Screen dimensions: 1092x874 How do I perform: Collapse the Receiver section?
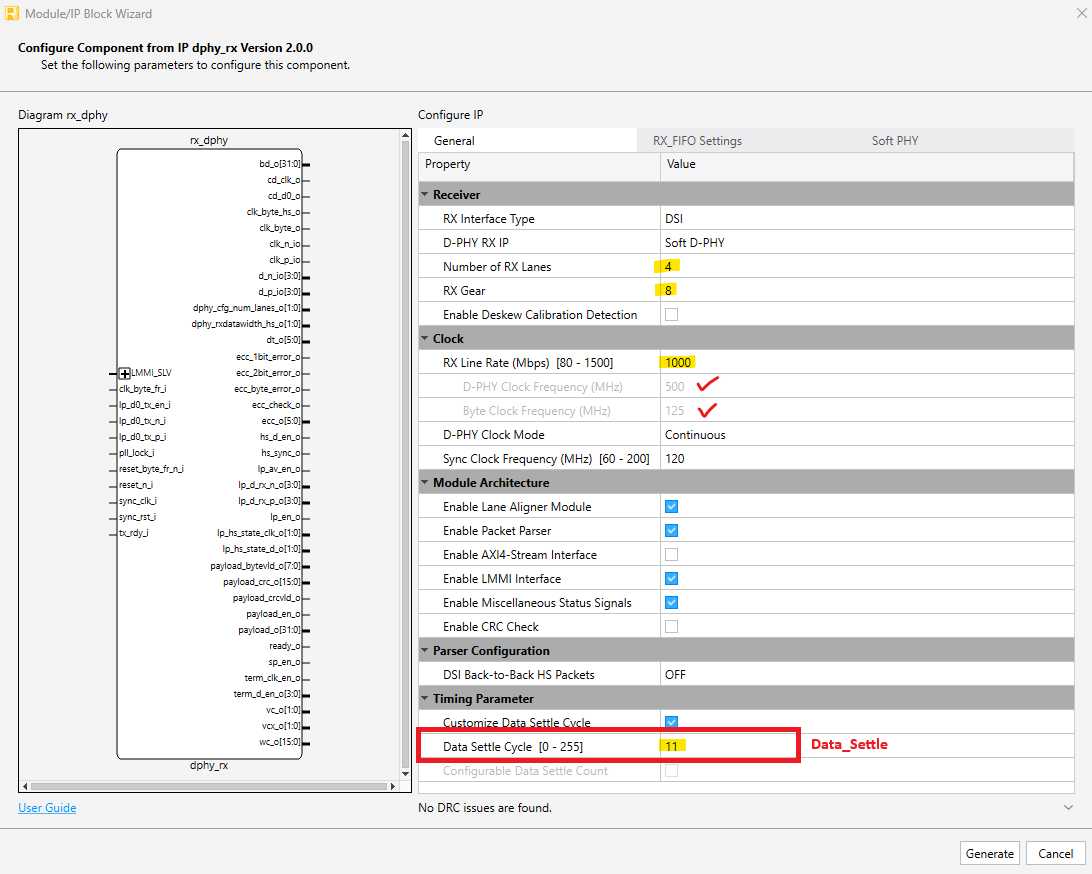click(x=425, y=195)
